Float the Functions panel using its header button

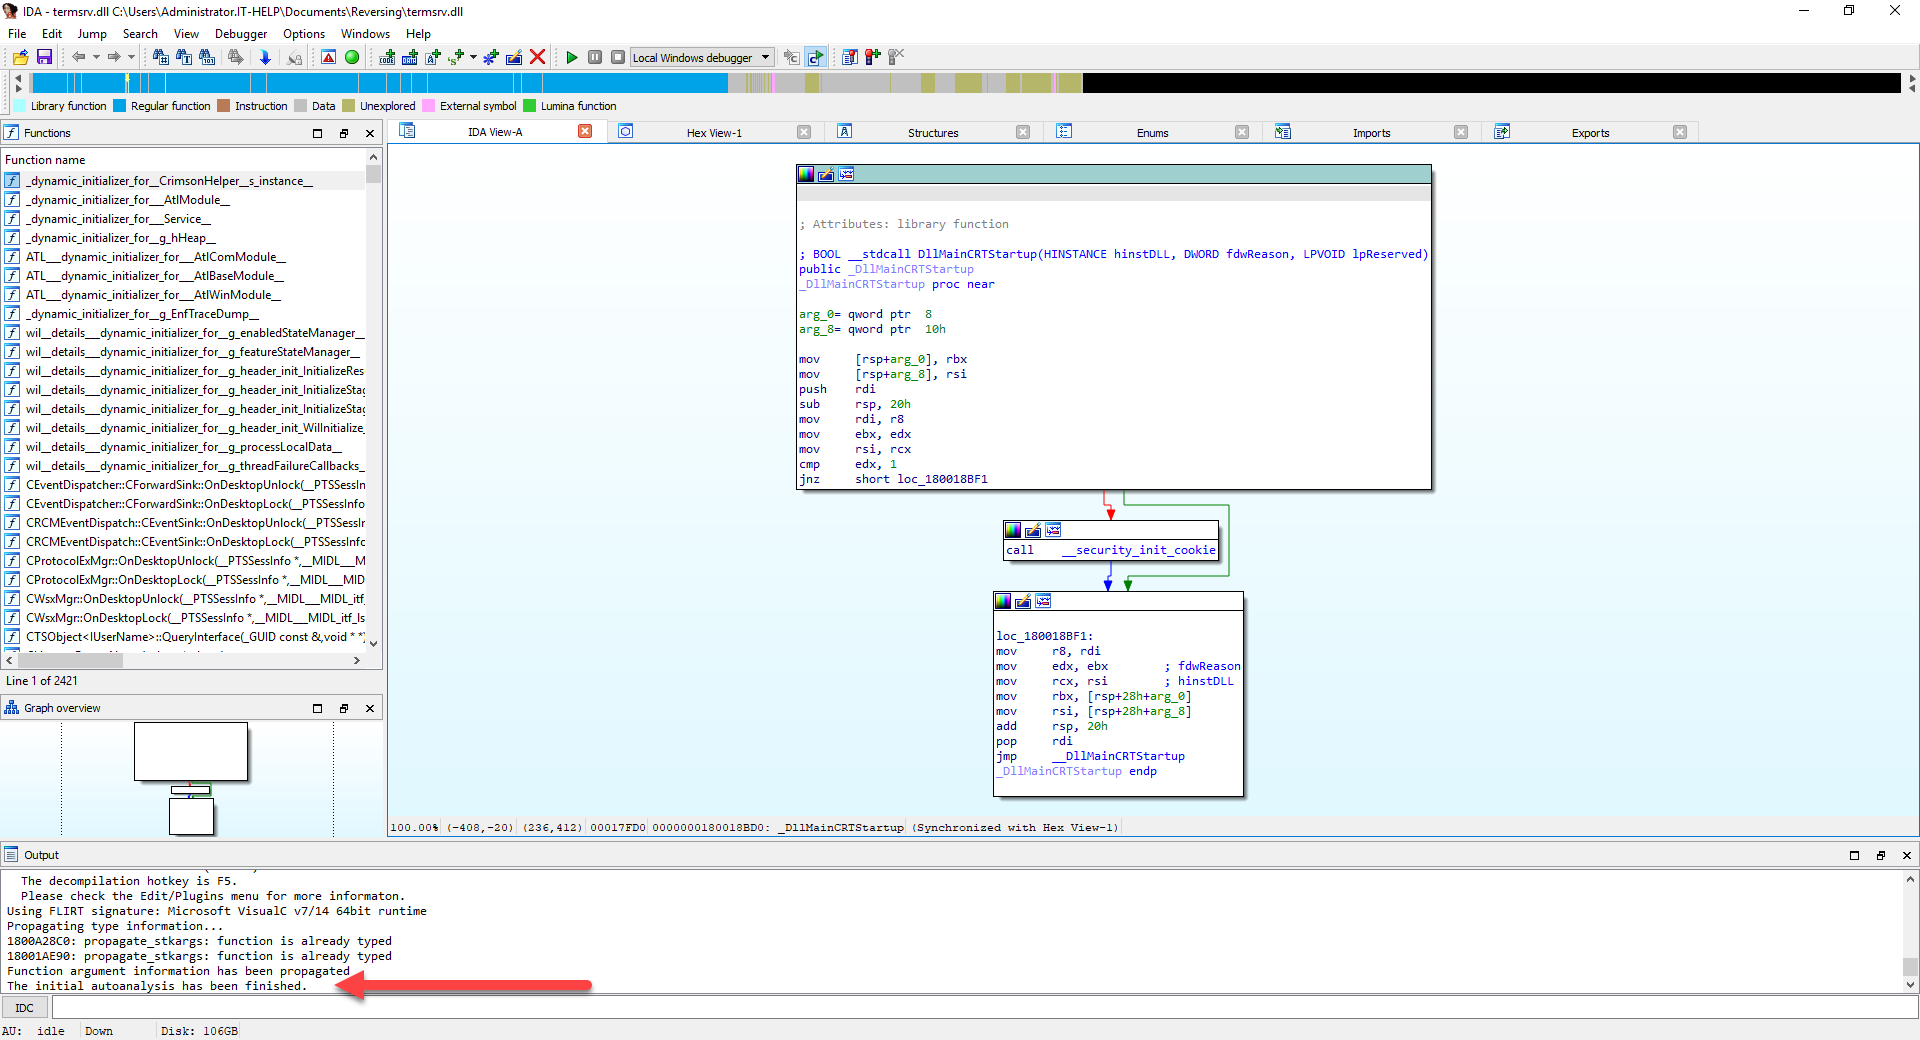[344, 132]
